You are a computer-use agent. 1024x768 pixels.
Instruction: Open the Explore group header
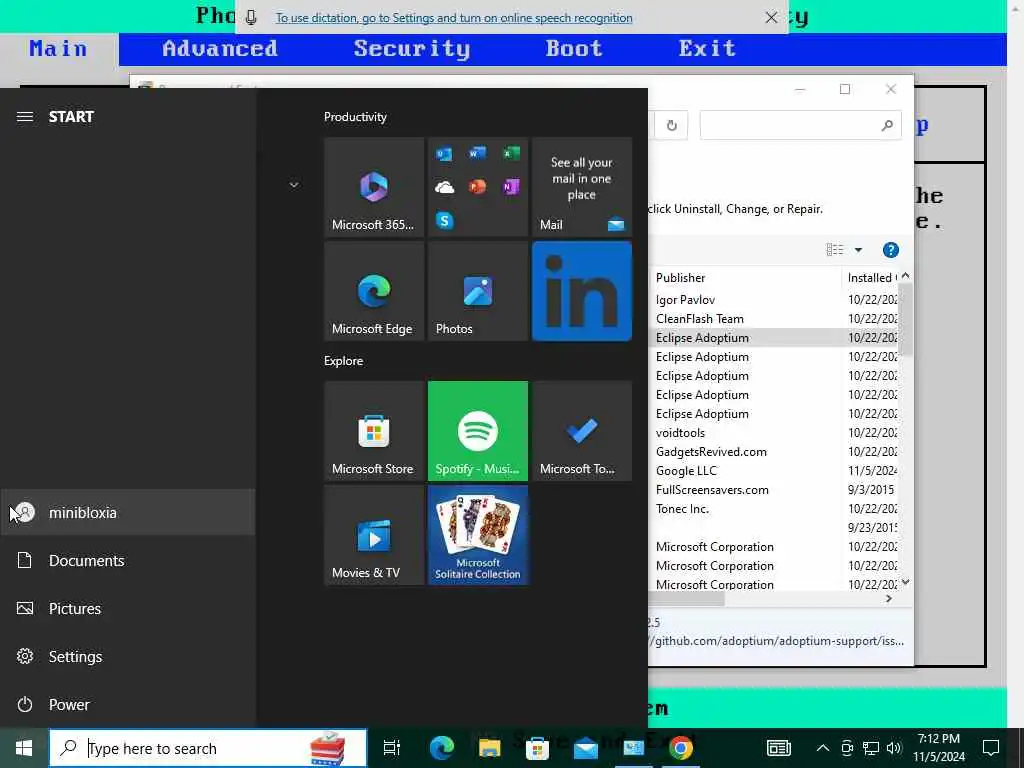(x=344, y=361)
